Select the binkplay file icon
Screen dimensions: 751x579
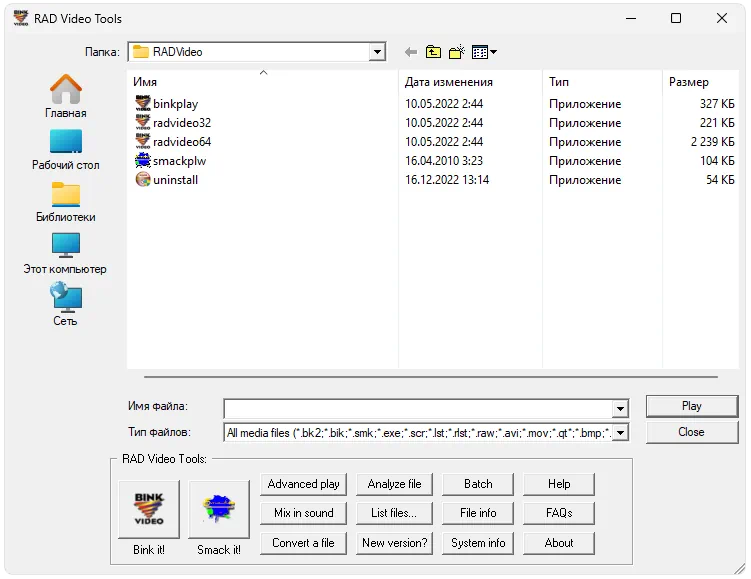tap(143, 103)
